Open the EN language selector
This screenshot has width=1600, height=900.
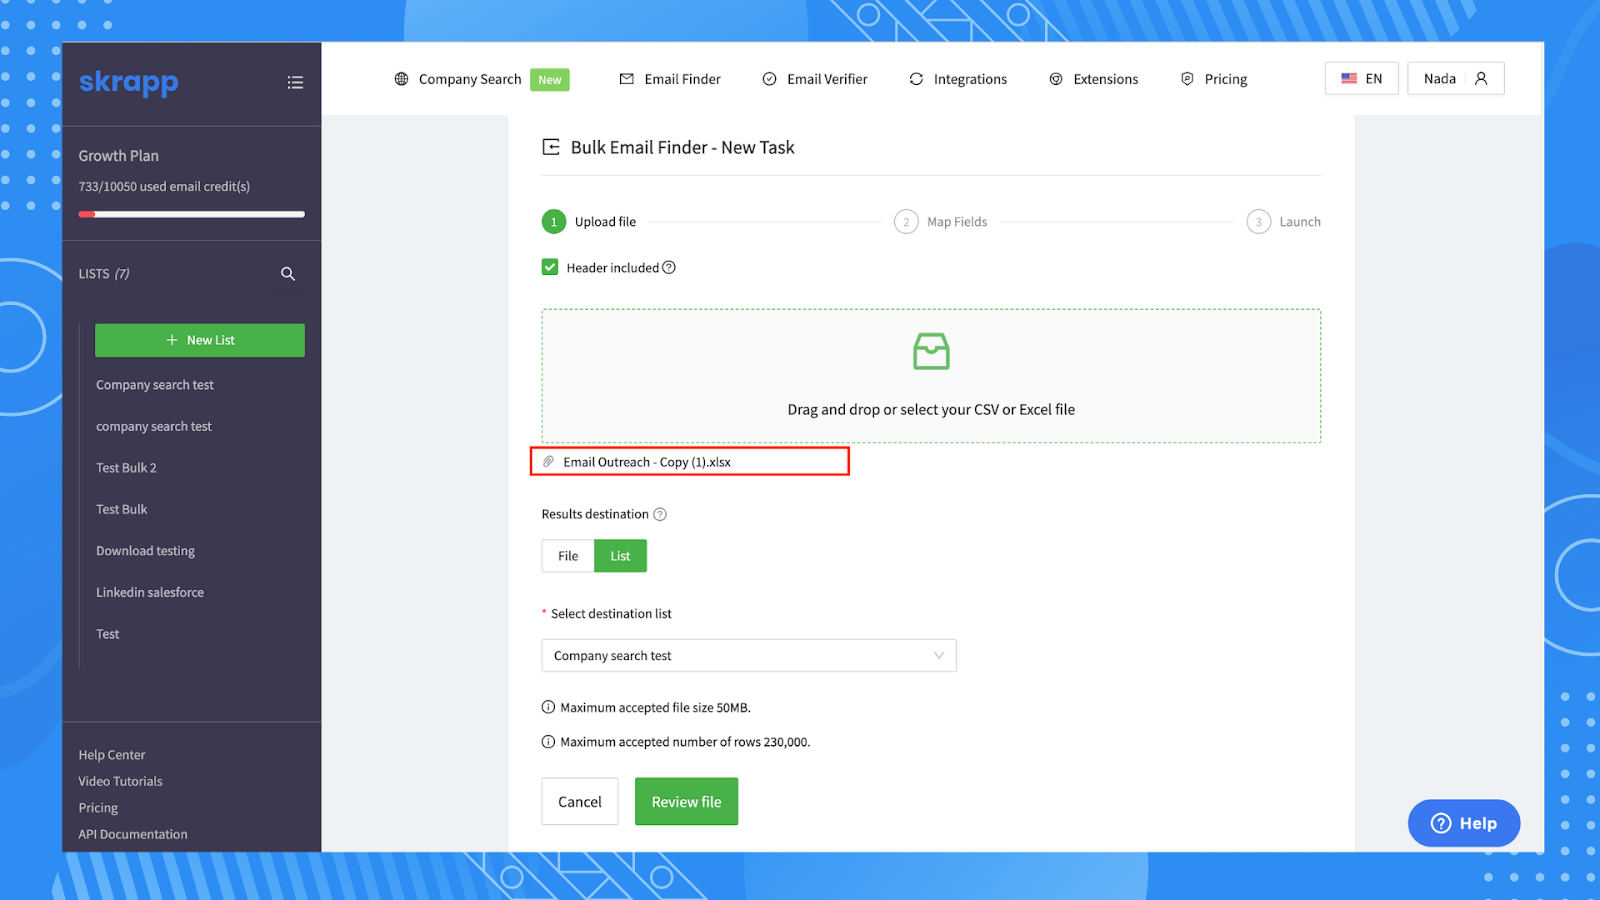click(x=1362, y=79)
